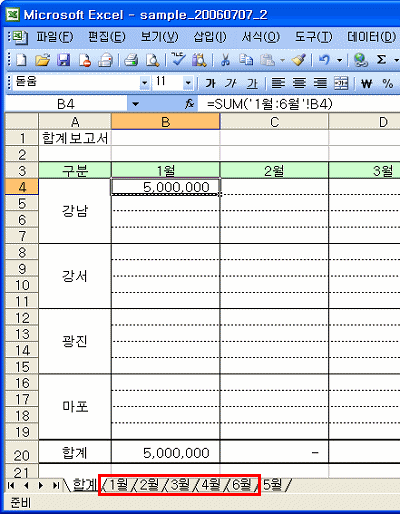Screen dimensions: 400x514
Task: Click the AutoSum sigma icon
Action: 382,60
